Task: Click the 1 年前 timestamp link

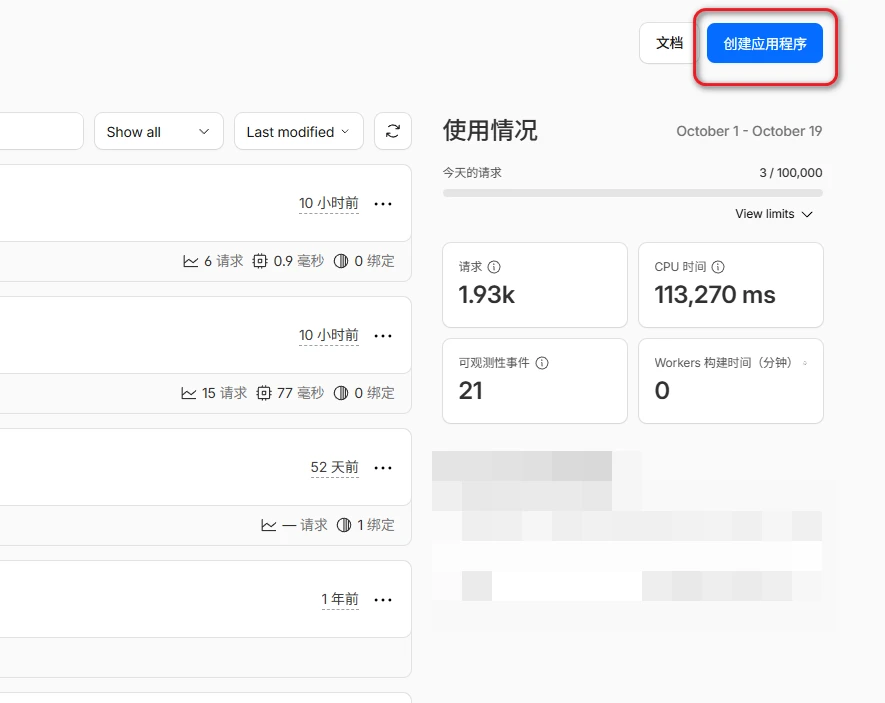Action: (340, 599)
